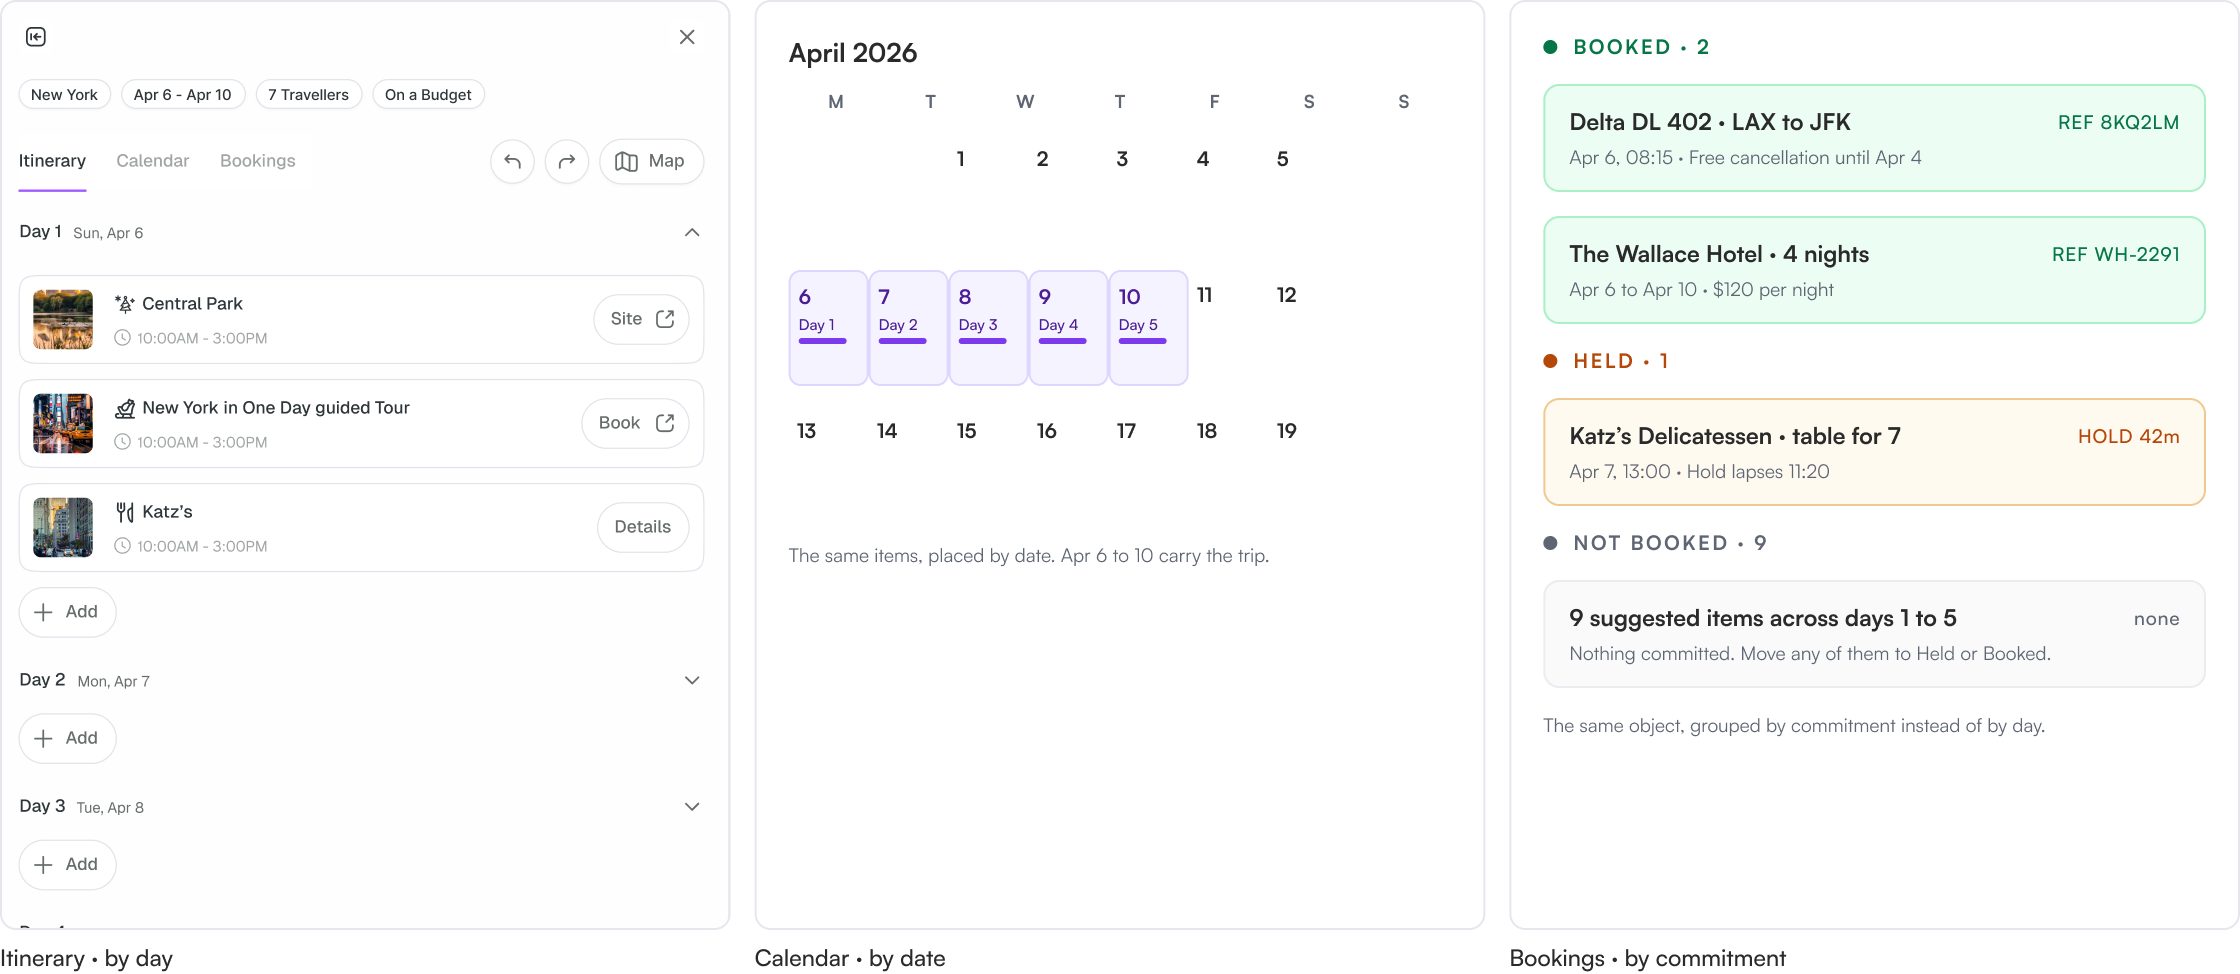The image size is (2240, 974).
Task: Click April 1 on the calendar
Action: coord(961,159)
